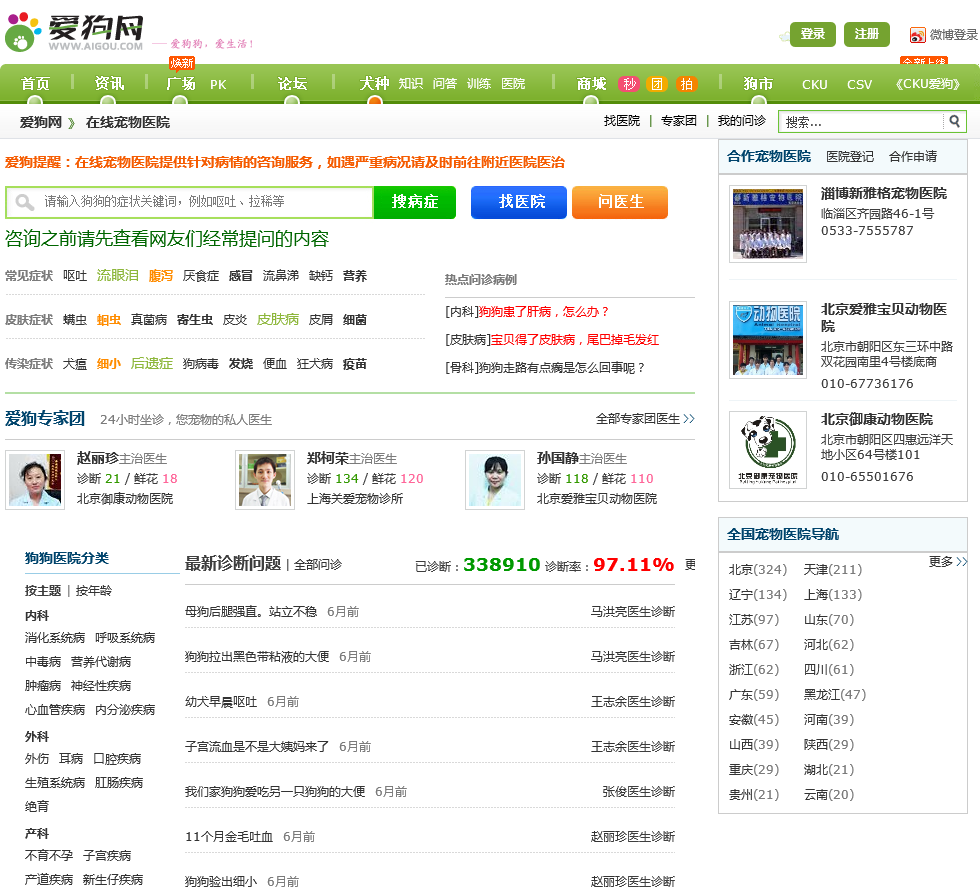Click the Weibo login icon
This screenshot has height=891, width=980.
coord(917,35)
